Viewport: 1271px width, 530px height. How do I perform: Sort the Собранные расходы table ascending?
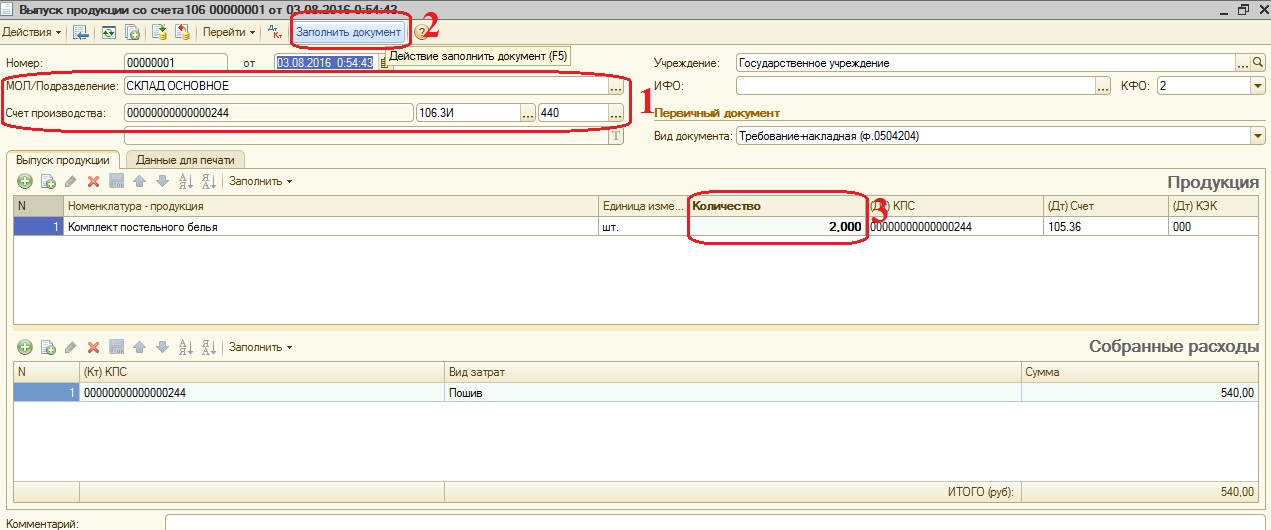point(185,347)
